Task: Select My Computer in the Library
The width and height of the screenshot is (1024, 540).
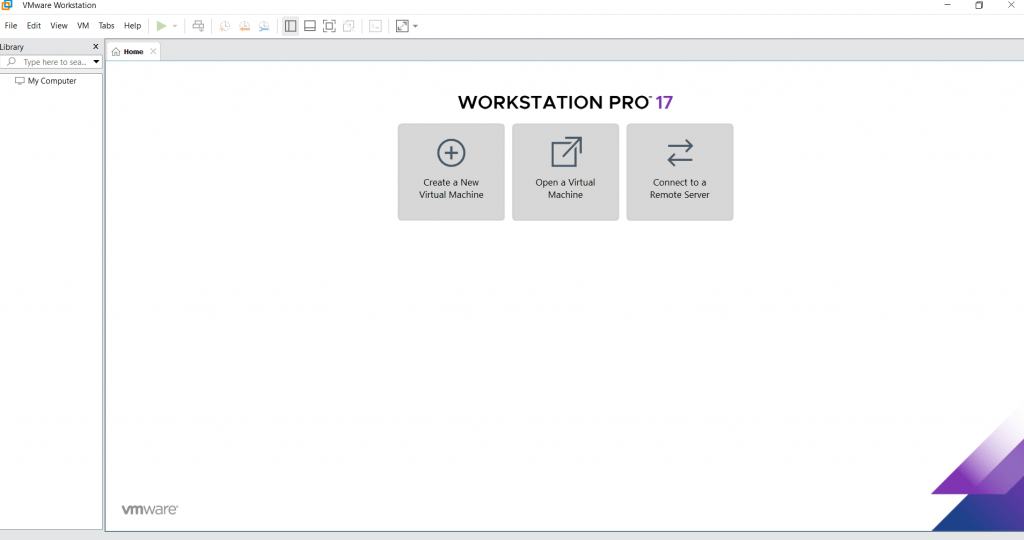Action: coord(46,81)
